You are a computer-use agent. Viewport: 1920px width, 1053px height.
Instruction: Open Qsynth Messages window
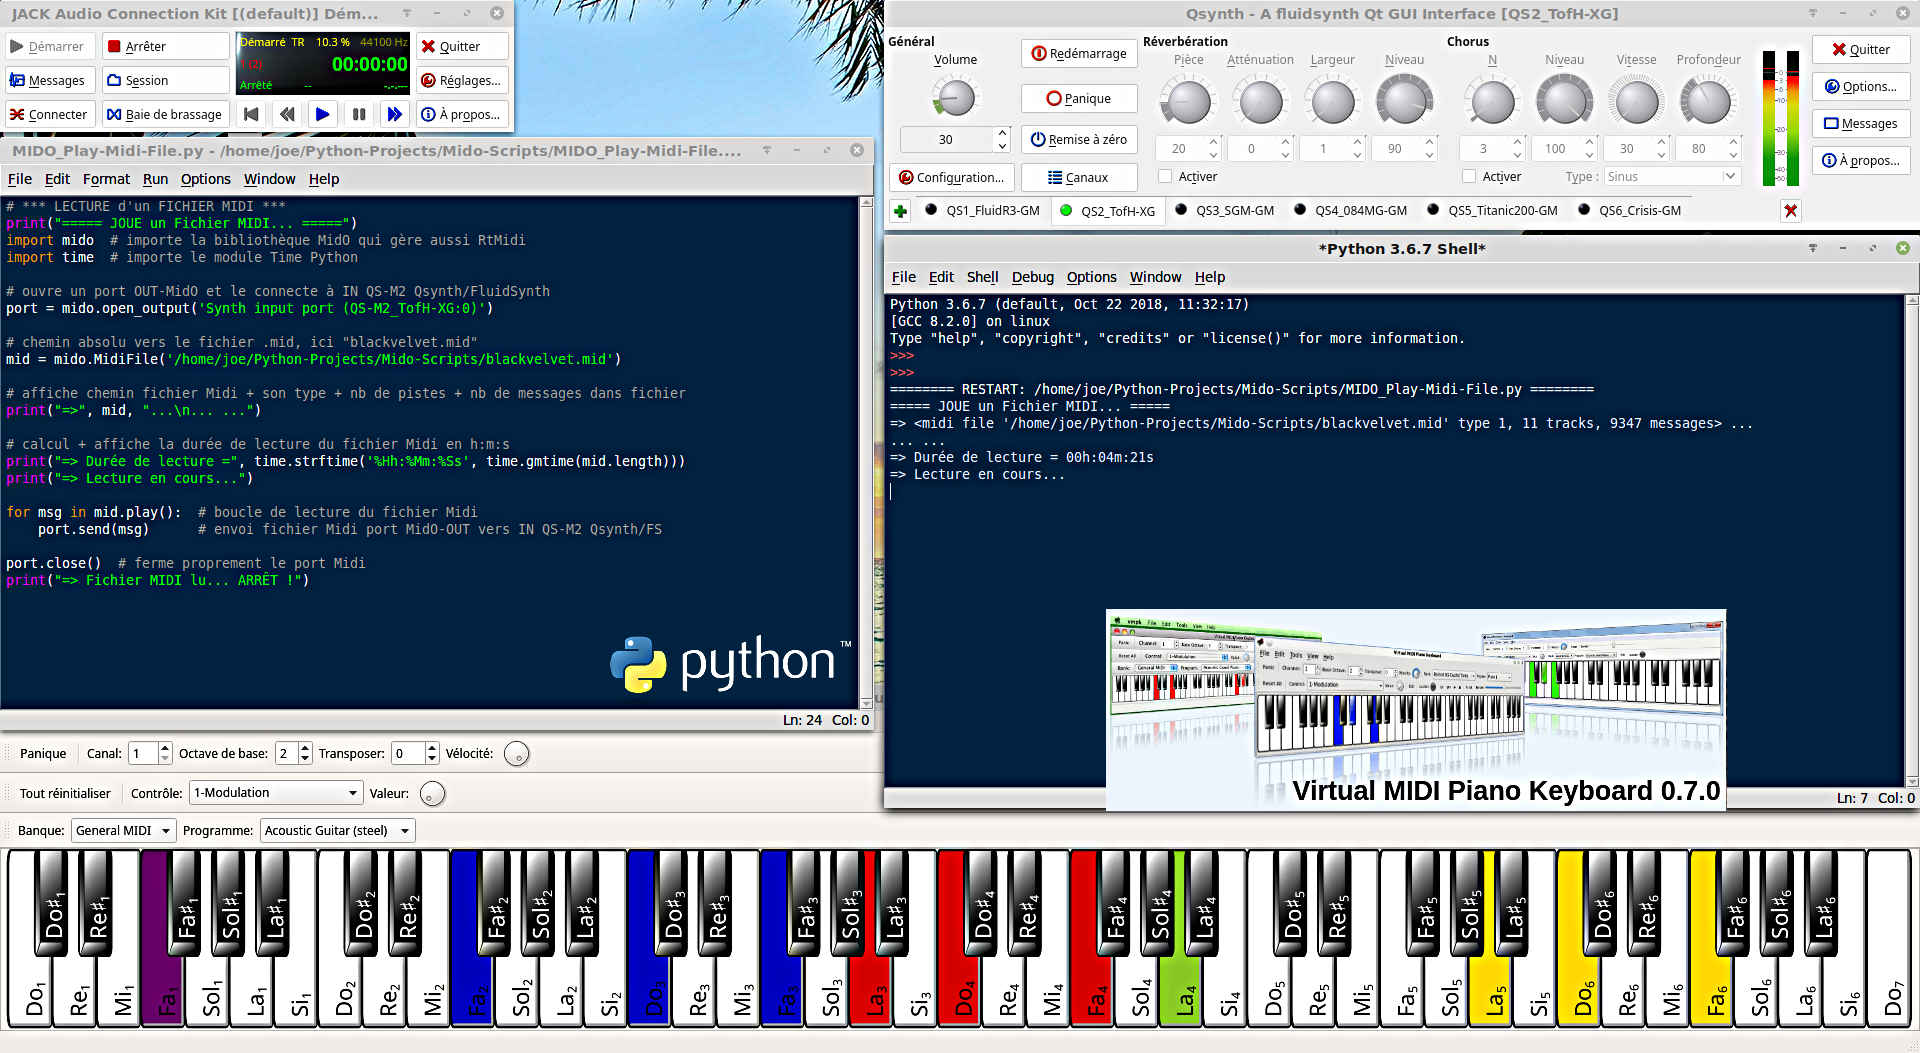click(1861, 123)
